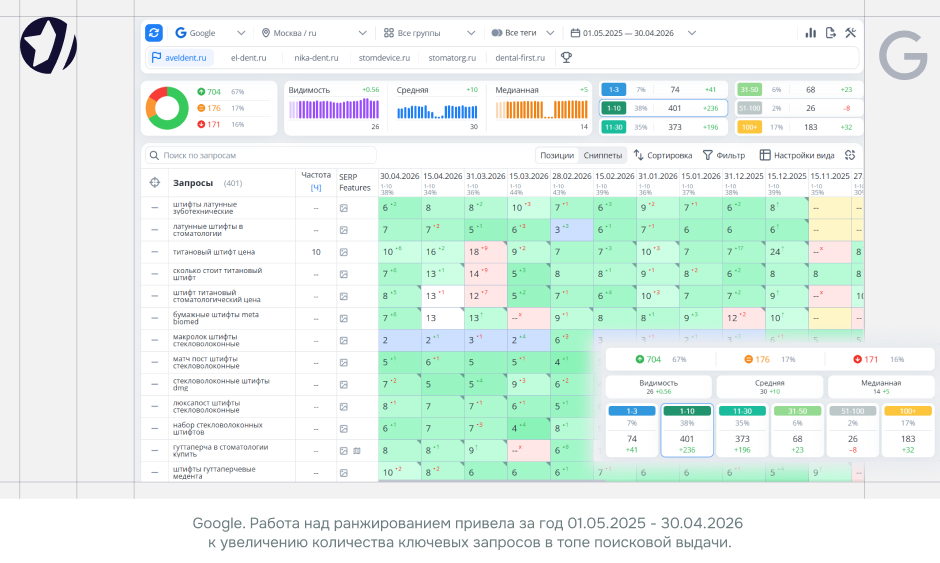Click the Частота [Ч] column link
This screenshot has width=940, height=563.
tap(316, 188)
